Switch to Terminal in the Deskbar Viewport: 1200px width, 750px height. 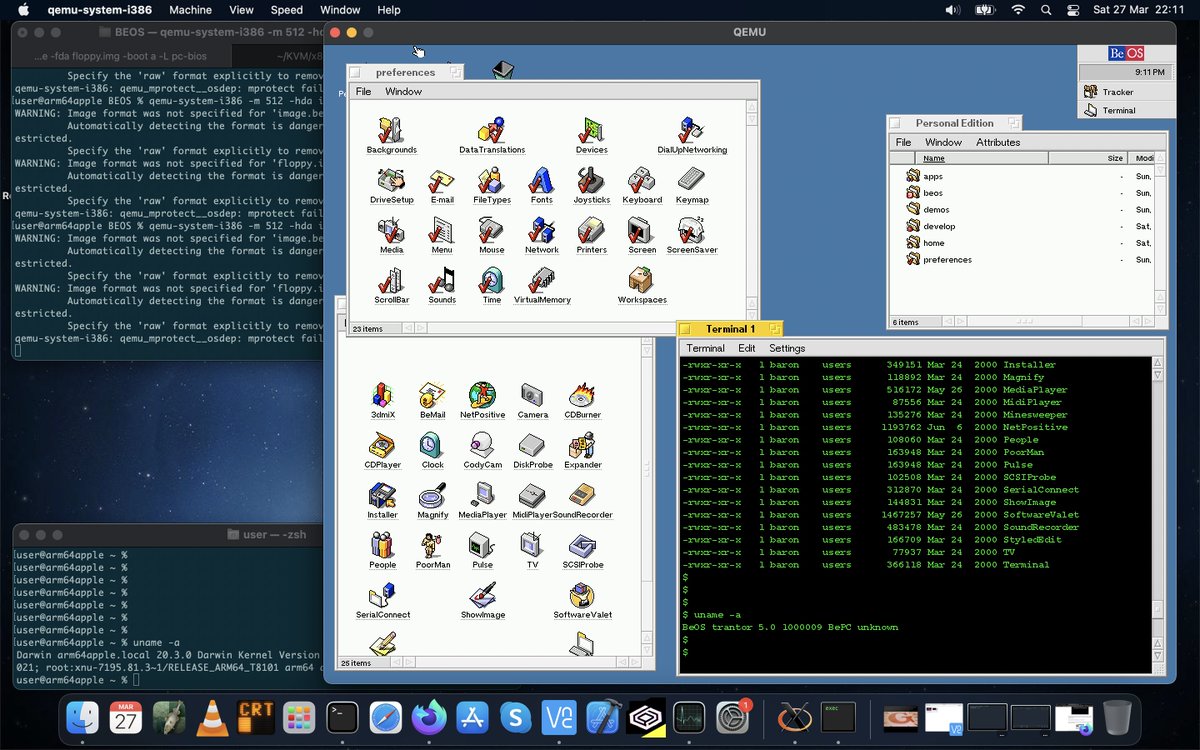pyautogui.click(x=1126, y=110)
